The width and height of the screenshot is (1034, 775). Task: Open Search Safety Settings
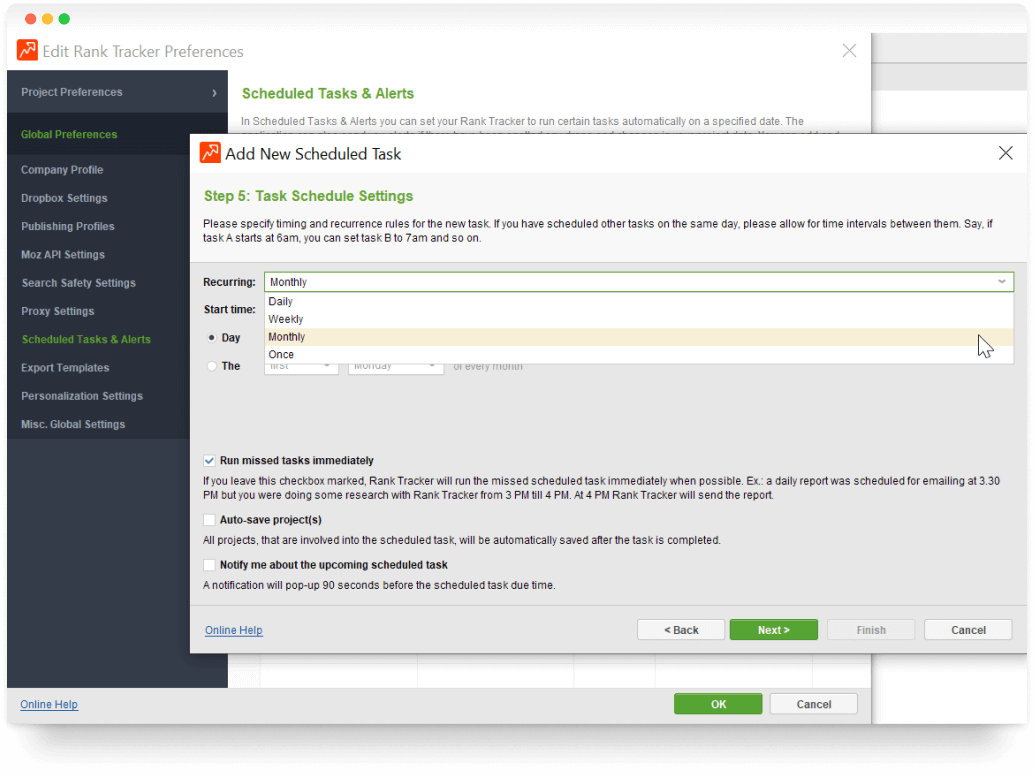coord(78,284)
